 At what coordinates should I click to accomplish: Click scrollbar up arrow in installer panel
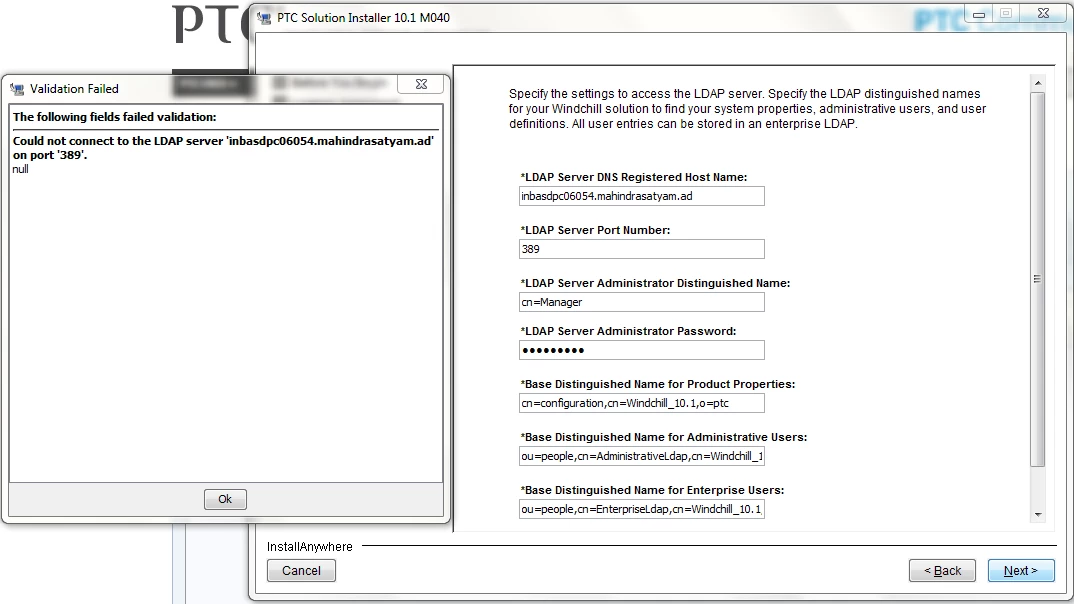1038,83
